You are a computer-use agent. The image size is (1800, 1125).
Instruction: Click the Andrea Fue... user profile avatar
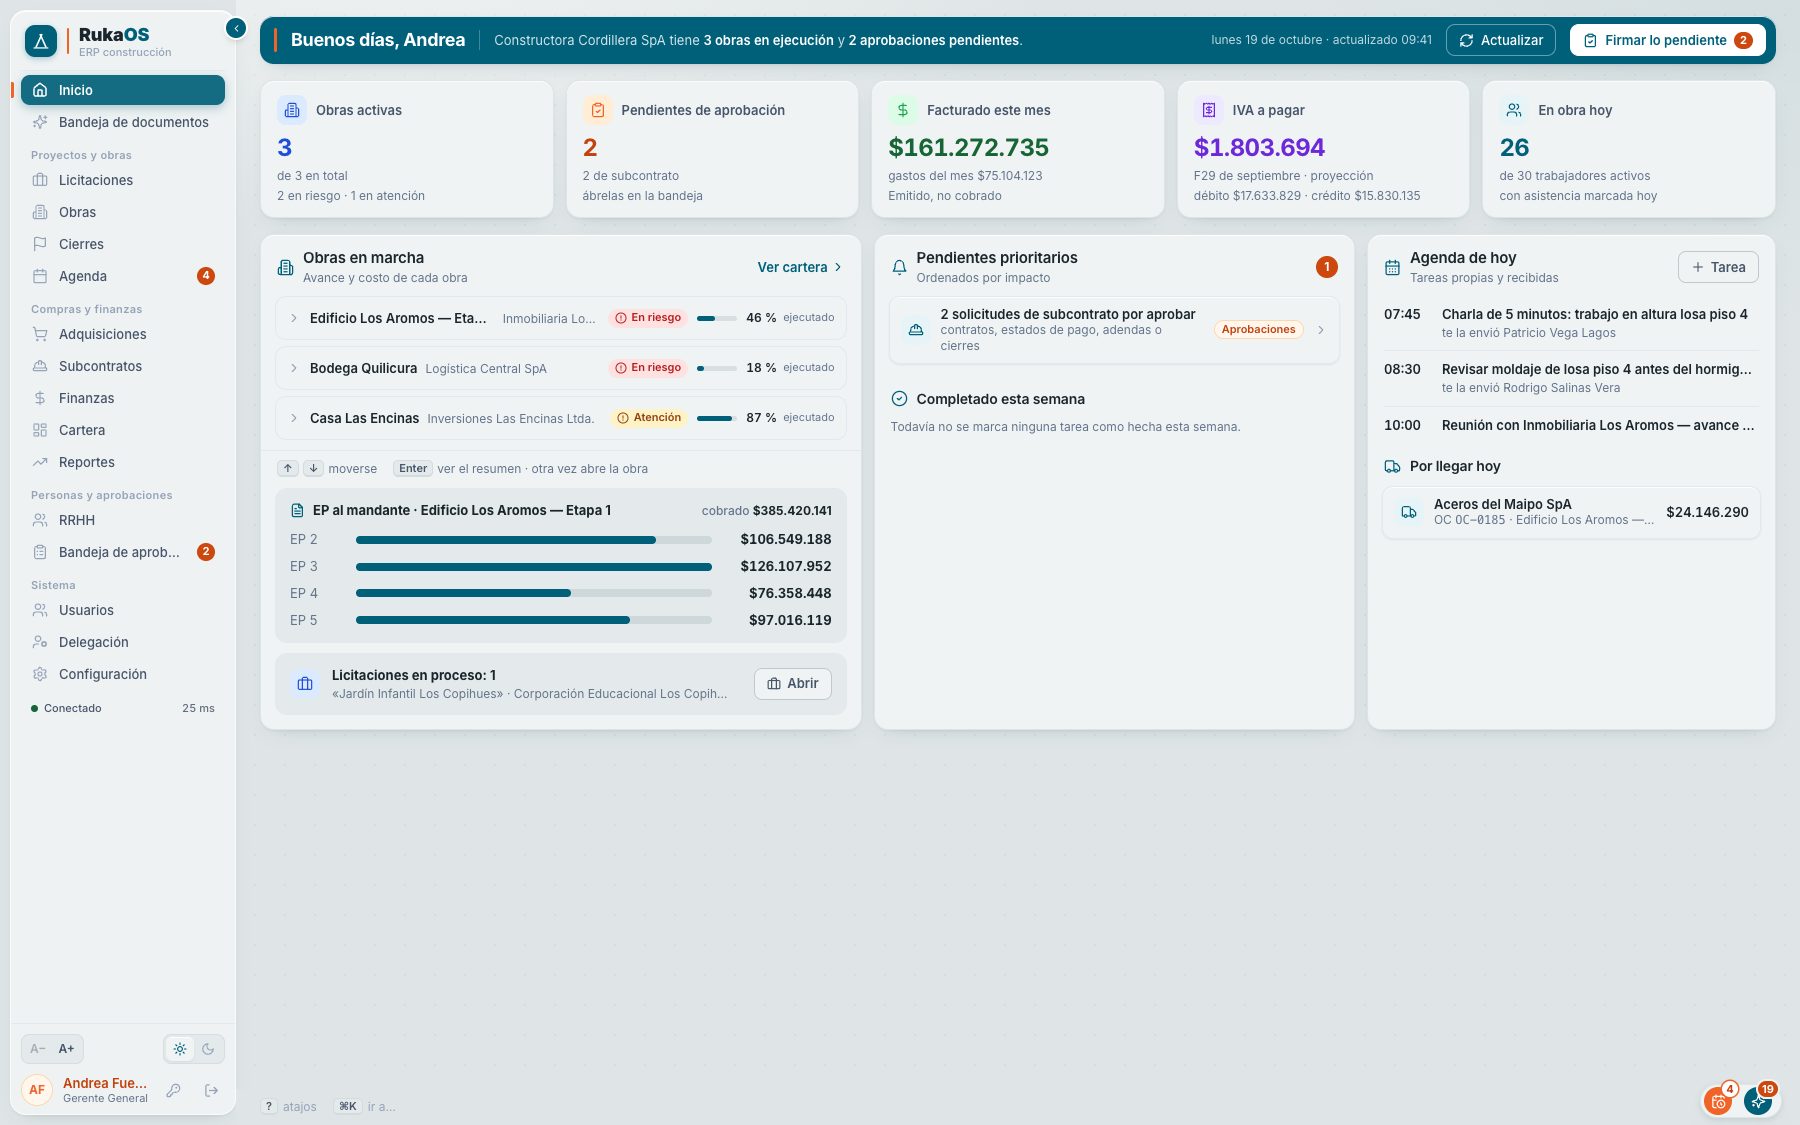click(x=37, y=1090)
